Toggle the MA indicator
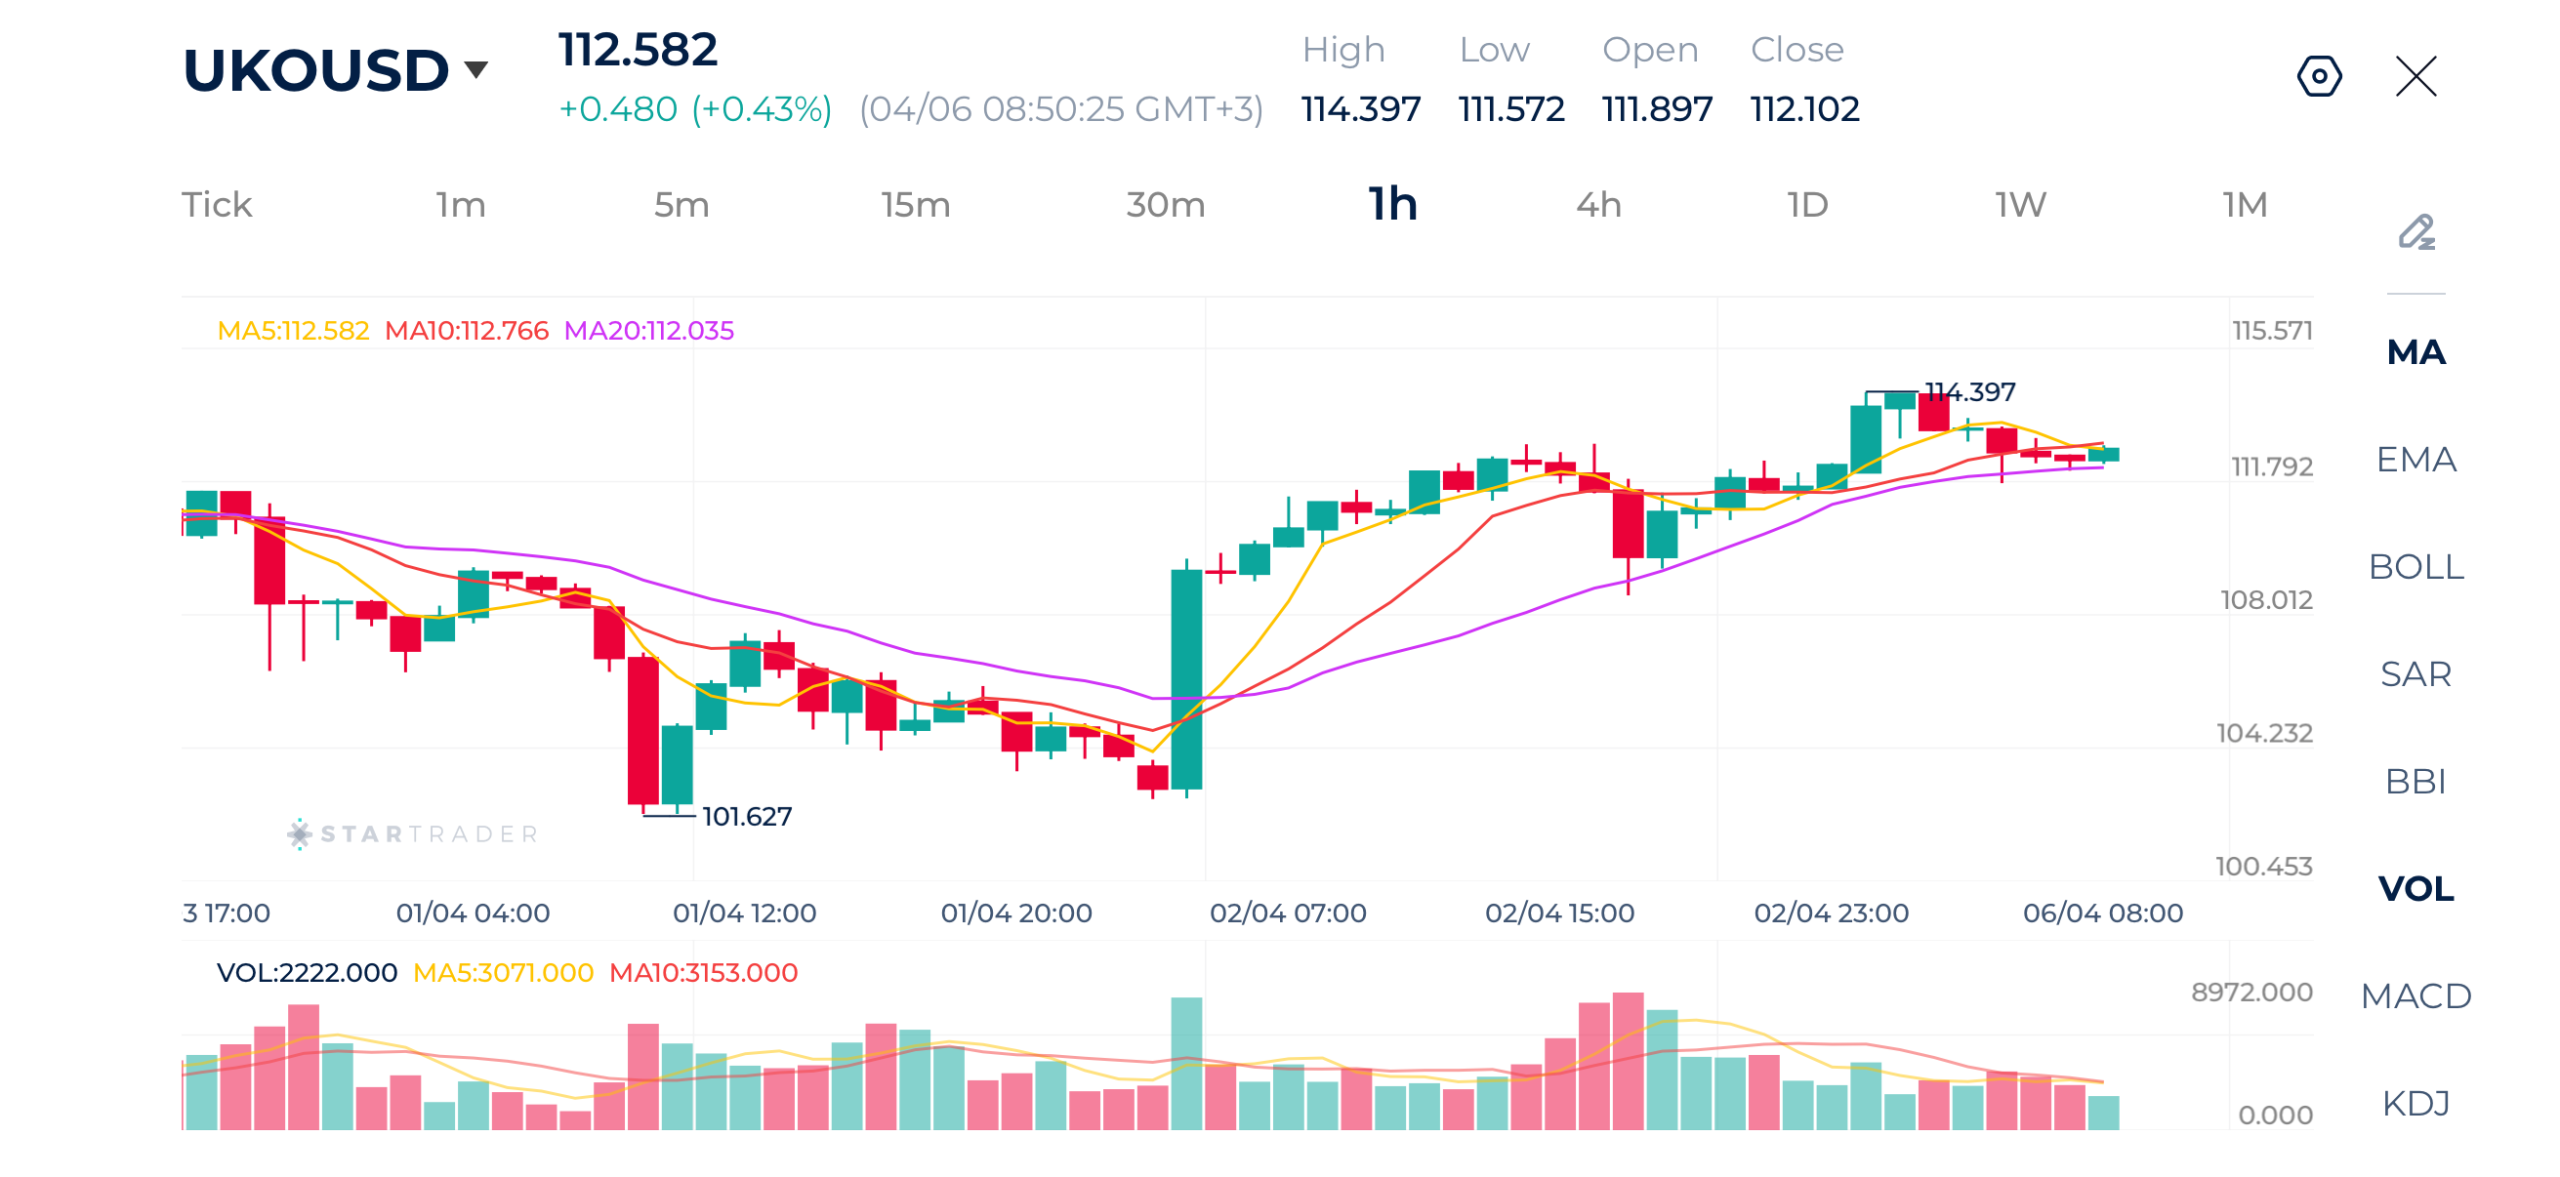 coord(2415,352)
